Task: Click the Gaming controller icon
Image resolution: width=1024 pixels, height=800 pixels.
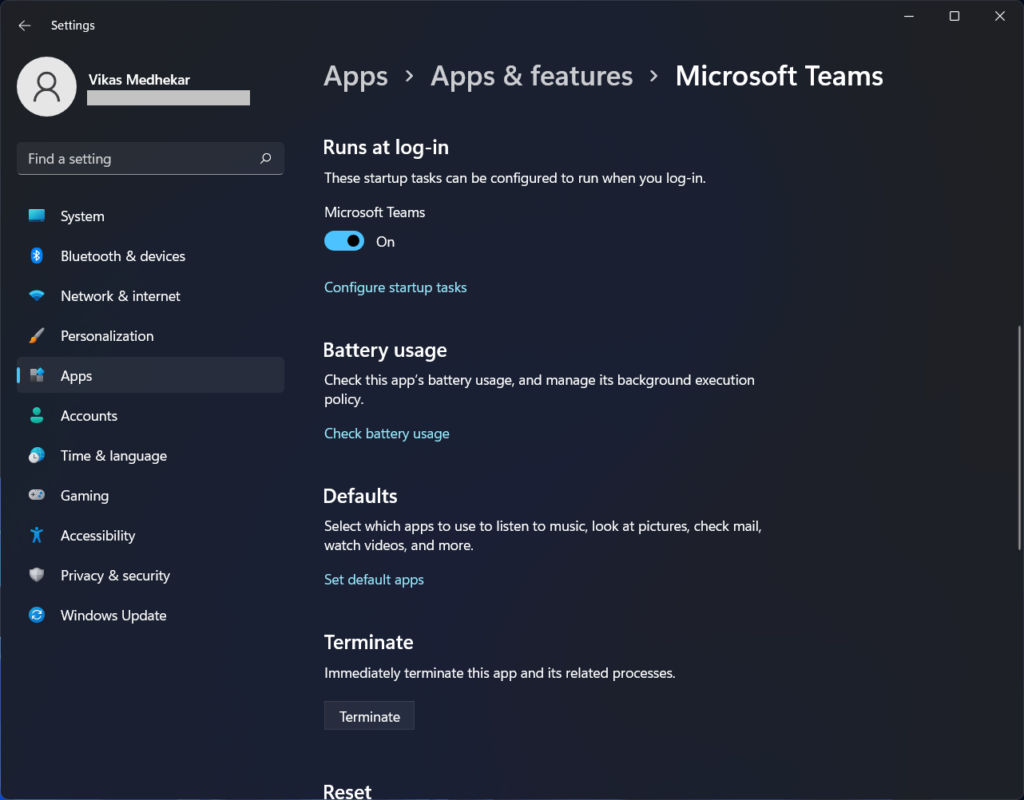Action: [x=37, y=495]
